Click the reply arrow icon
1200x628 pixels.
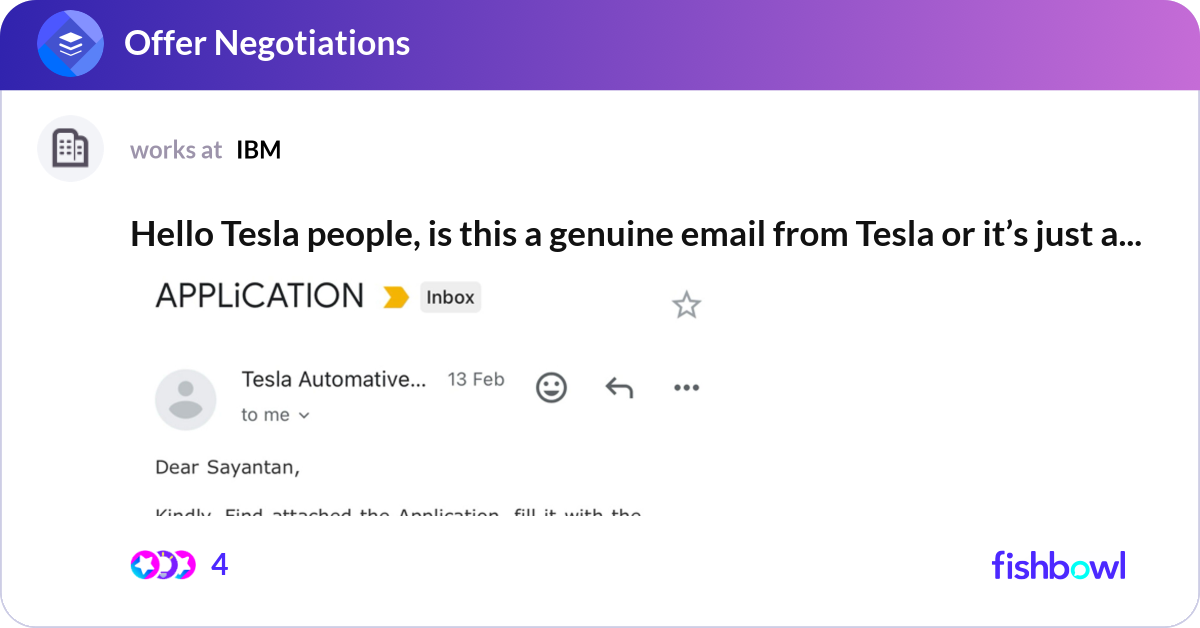tap(618, 387)
